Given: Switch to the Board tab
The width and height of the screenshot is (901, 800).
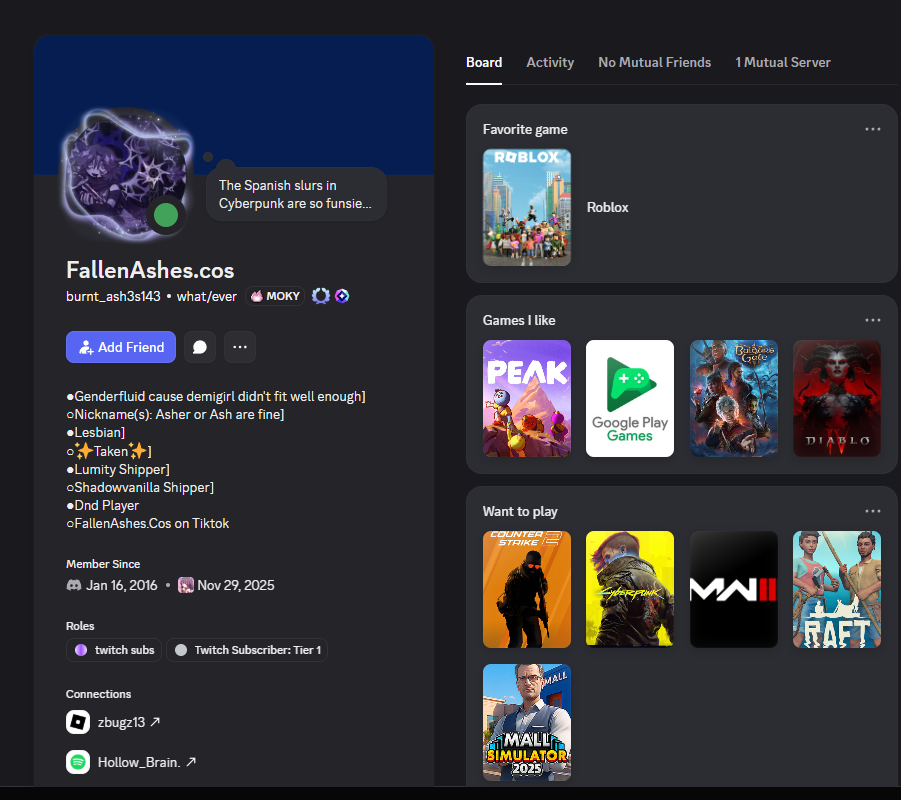Looking at the screenshot, I should pos(484,62).
